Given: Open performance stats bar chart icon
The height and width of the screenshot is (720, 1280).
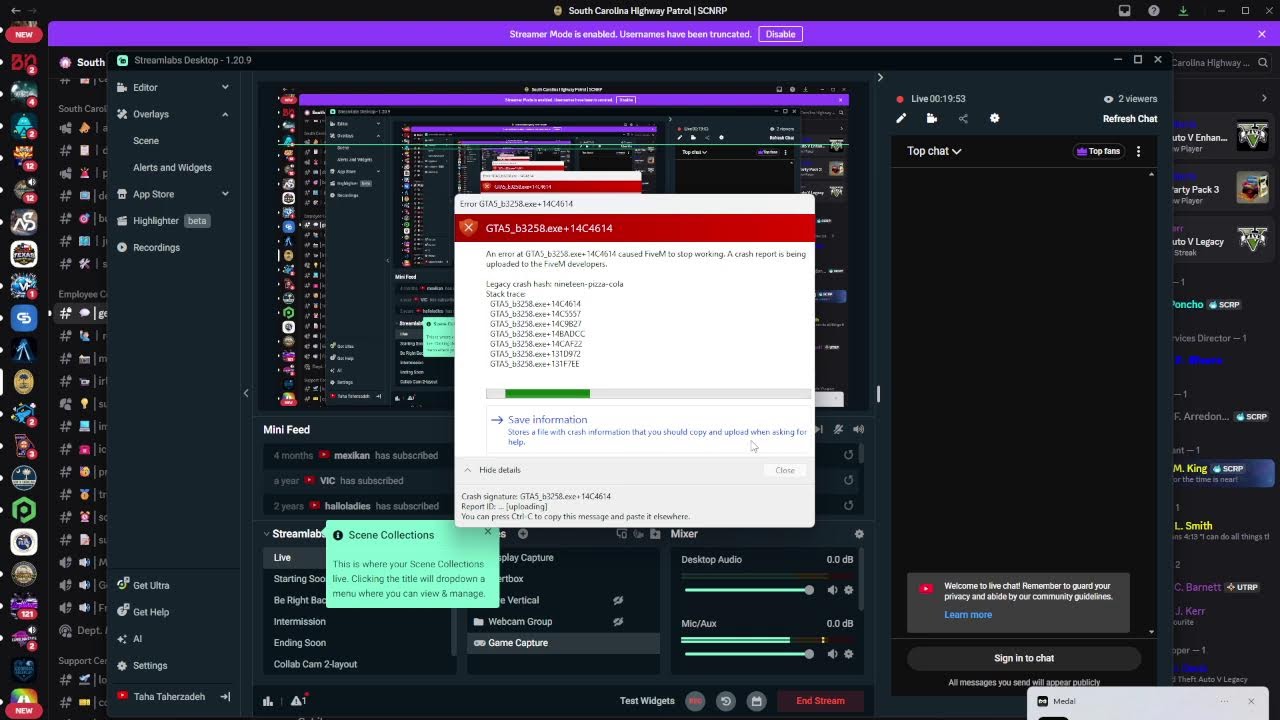Looking at the screenshot, I should click(268, 701).
